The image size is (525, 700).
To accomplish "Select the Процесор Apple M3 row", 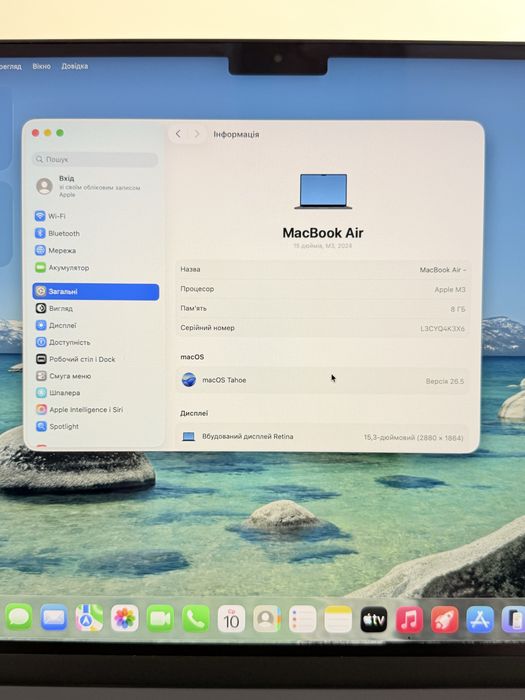I will click(x=322, y=289).
